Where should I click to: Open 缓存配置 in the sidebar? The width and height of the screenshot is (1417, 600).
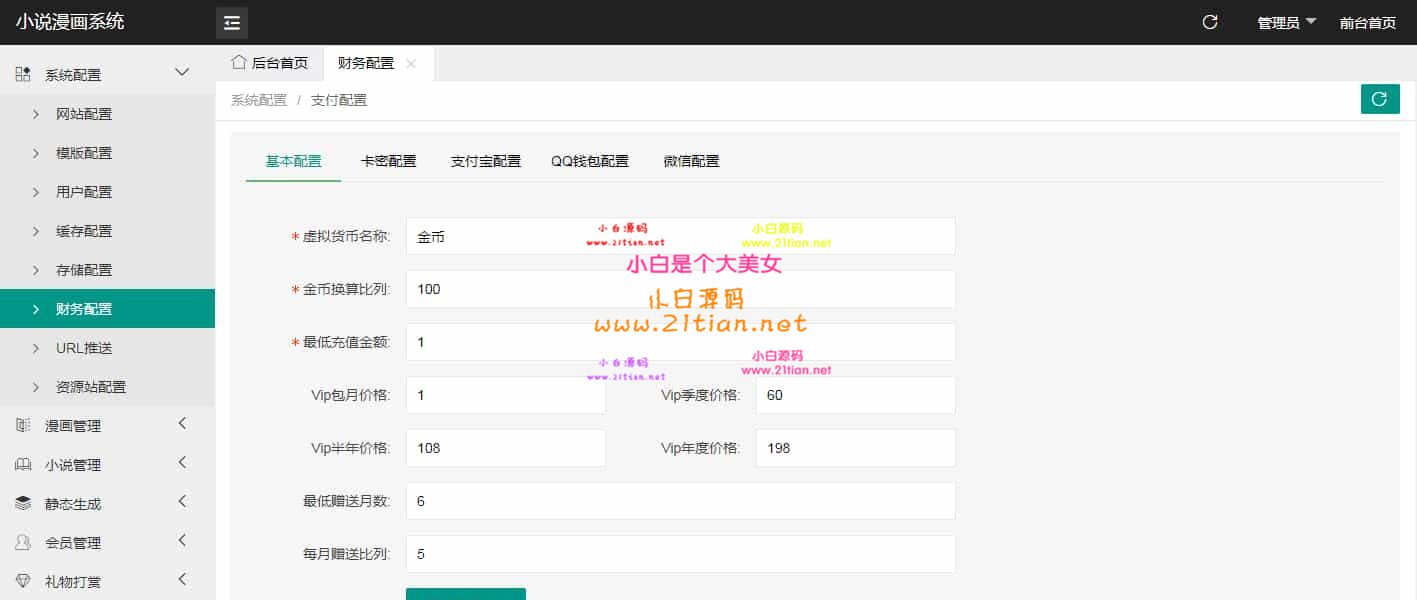point(107,231)
